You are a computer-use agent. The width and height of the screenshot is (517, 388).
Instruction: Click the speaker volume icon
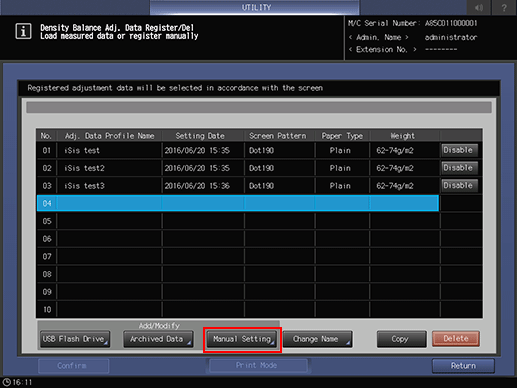point(479,7)
